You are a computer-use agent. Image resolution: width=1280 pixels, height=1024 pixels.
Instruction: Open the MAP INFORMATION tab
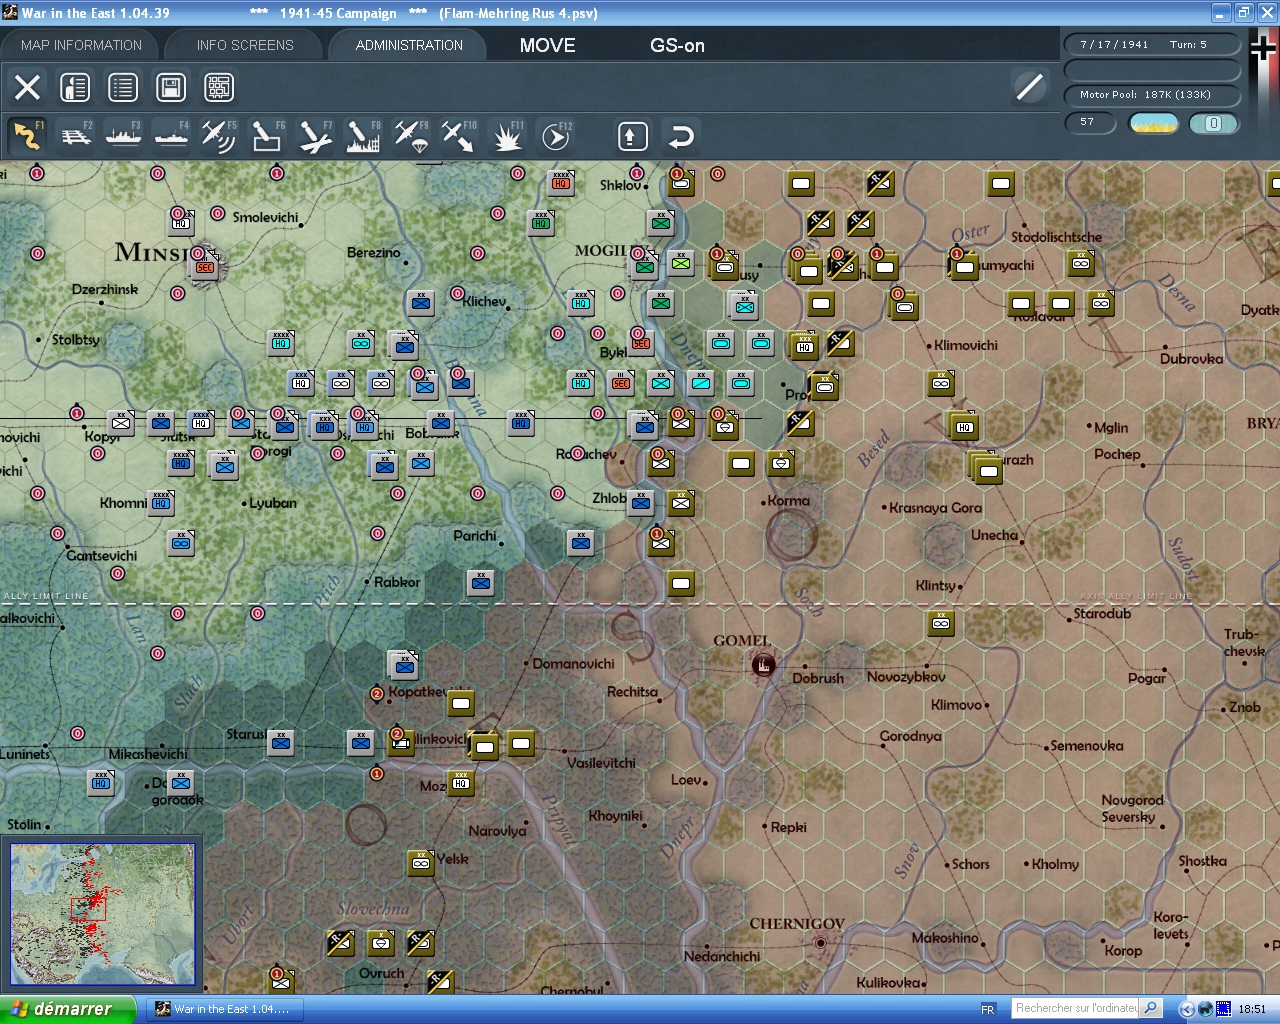point(81,45)
